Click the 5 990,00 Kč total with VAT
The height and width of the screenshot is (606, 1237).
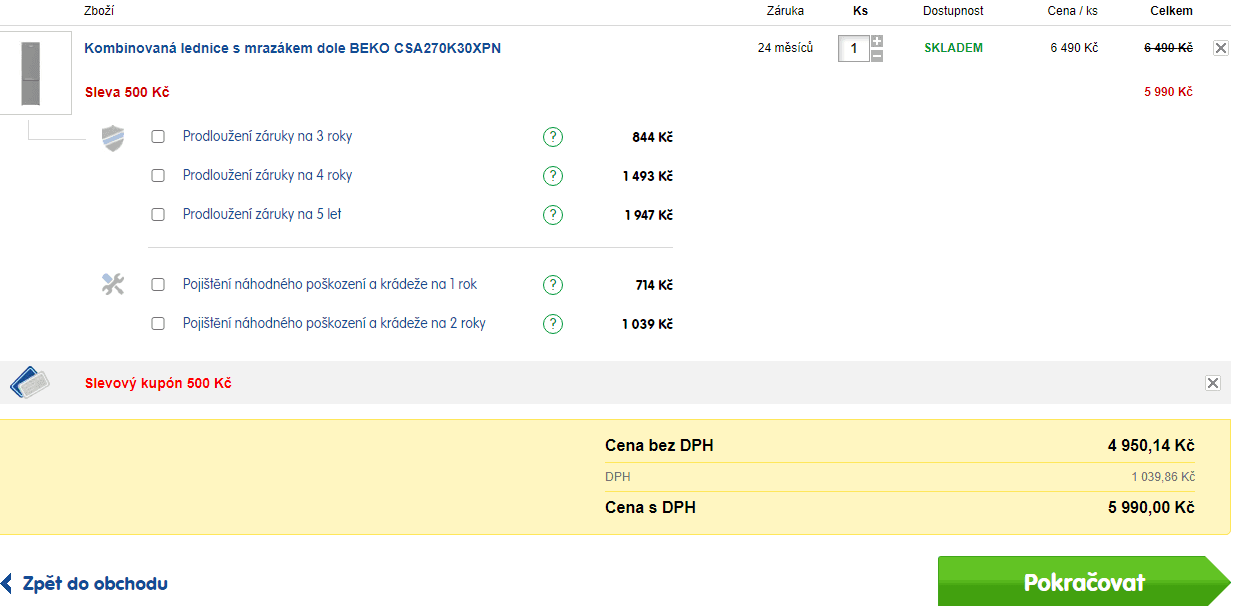(x=1151, y=508)
